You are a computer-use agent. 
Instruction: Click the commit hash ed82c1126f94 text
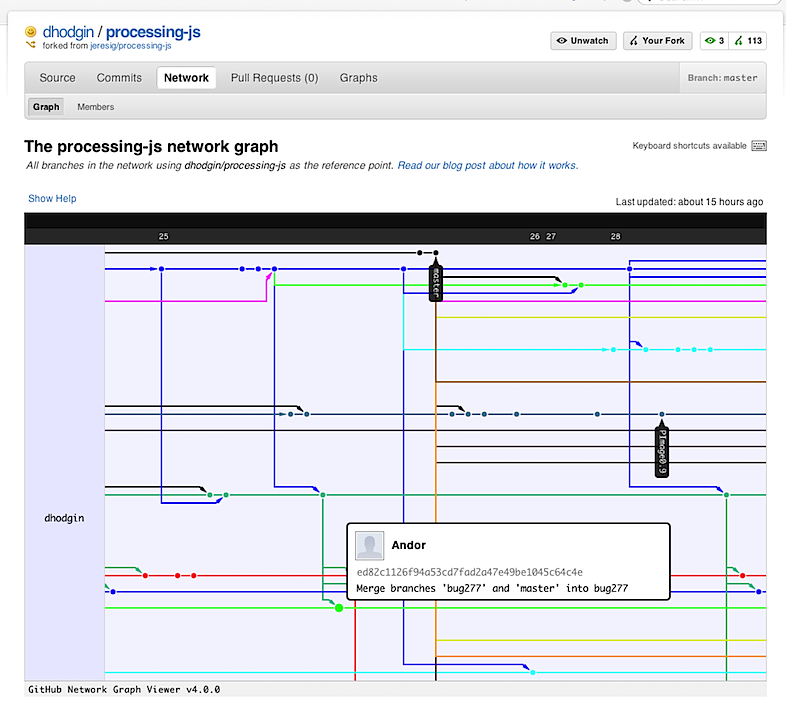click(x=470, y=572)
